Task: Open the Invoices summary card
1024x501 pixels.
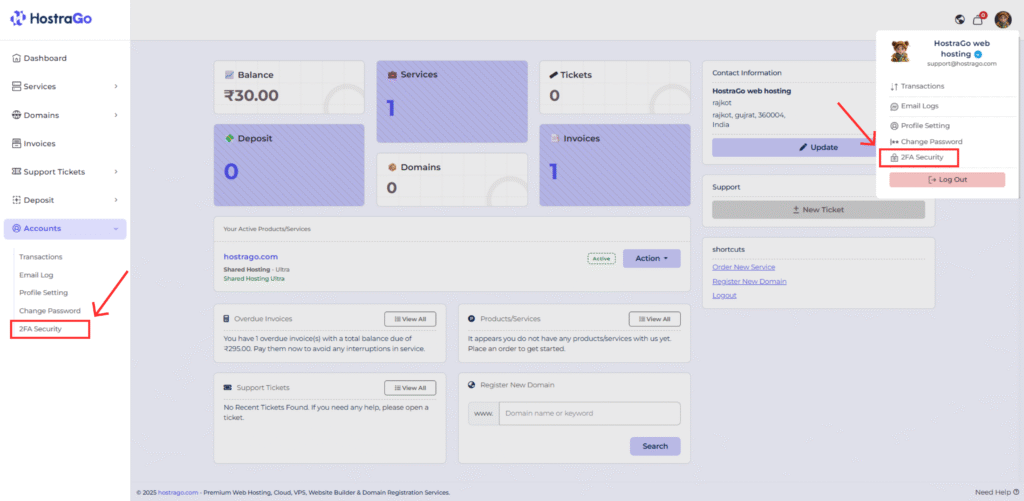Action: (615, 165)
